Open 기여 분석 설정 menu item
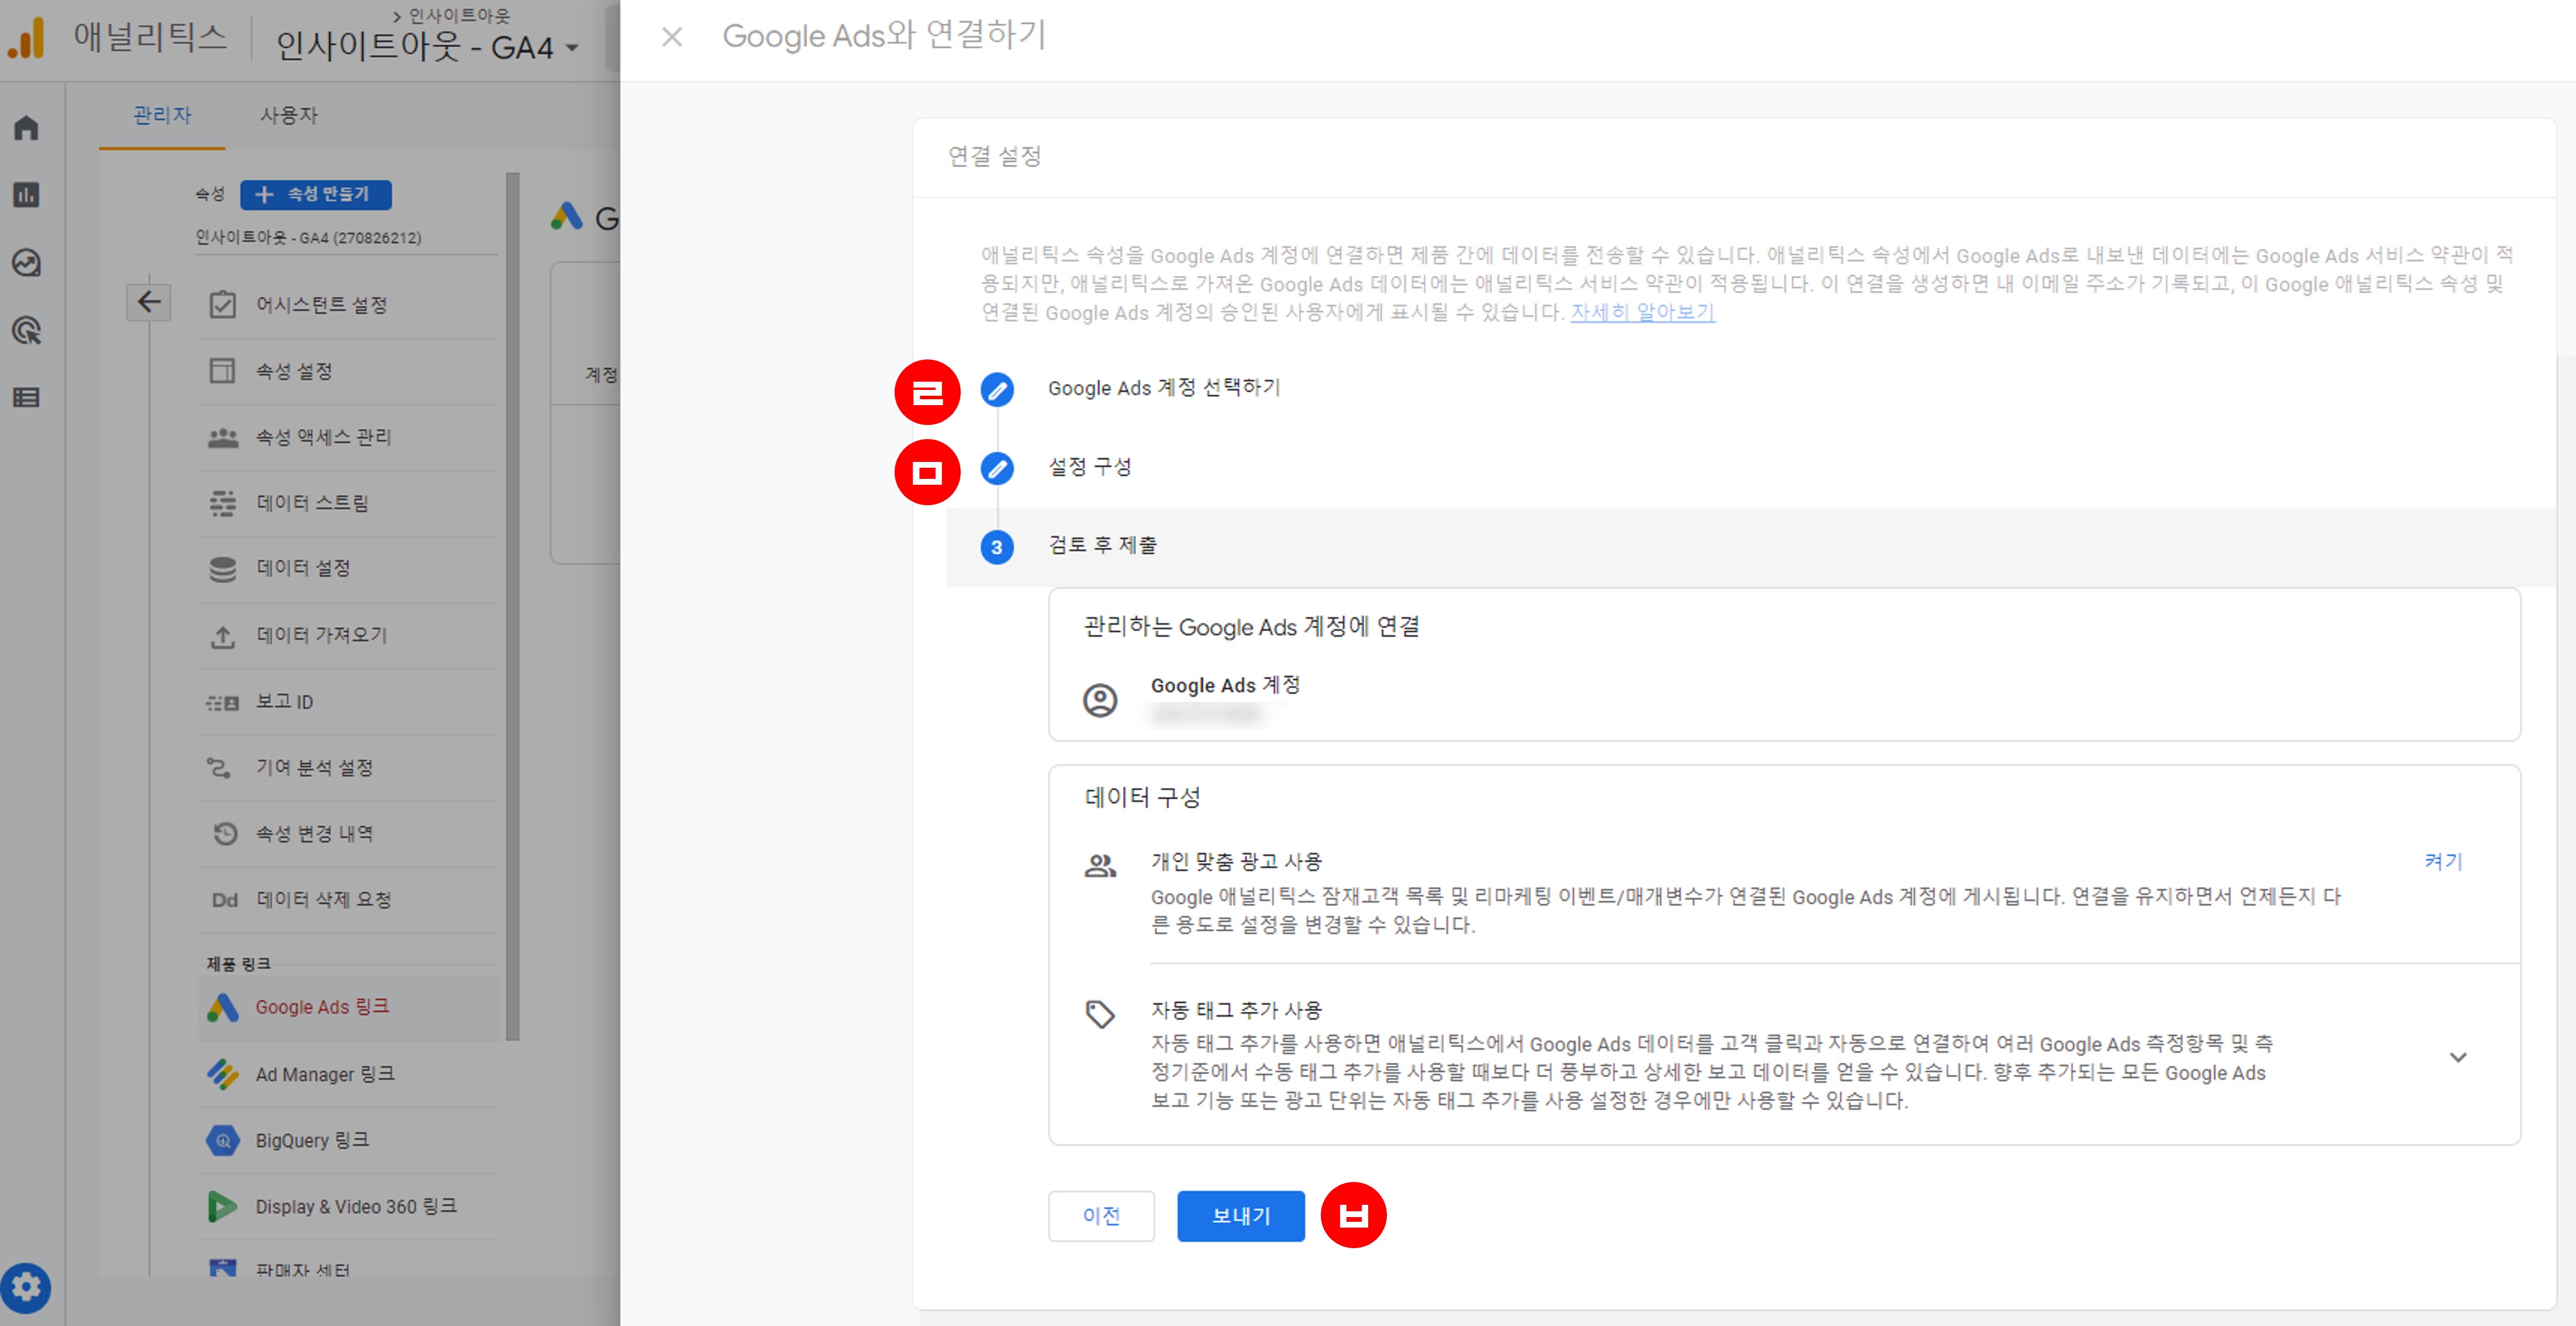The width and height of the screenshot is (2576, 1326). point(348,768)
